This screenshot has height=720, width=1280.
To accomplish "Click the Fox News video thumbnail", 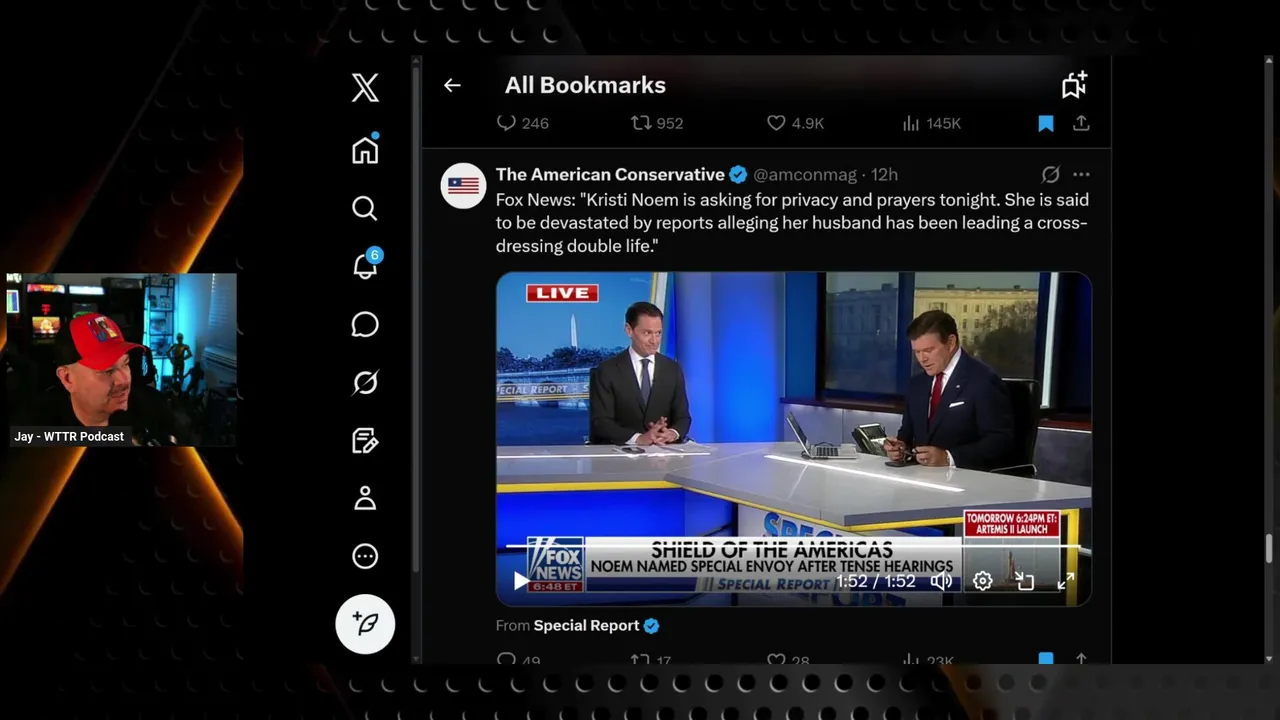I will click(793, 438).
